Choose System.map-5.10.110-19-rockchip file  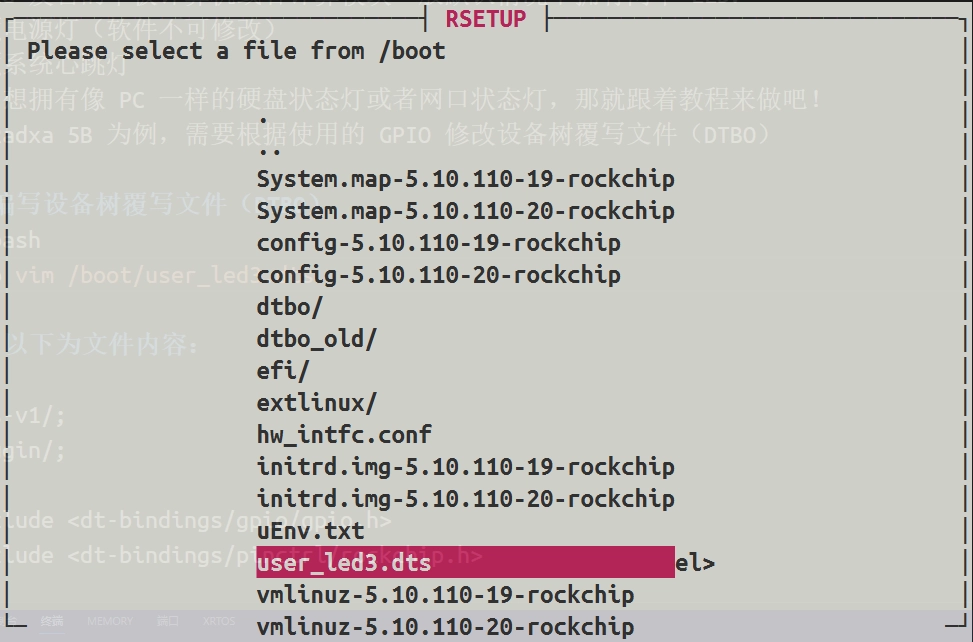pos(465,179)
